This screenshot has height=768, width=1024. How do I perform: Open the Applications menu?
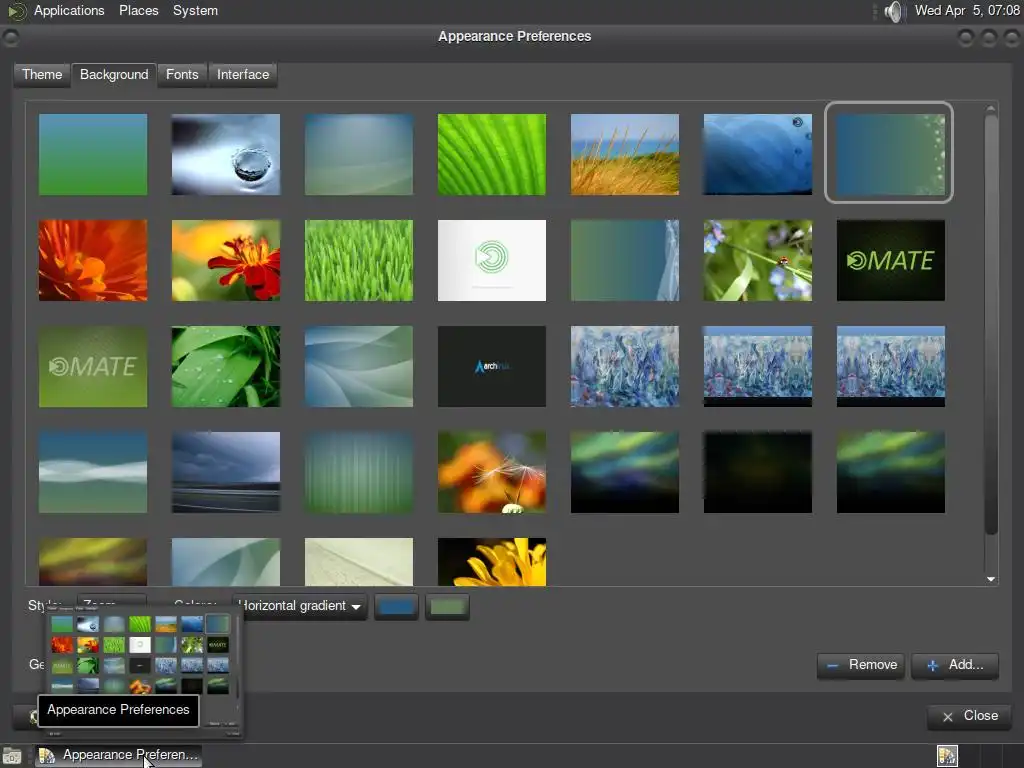69,10
